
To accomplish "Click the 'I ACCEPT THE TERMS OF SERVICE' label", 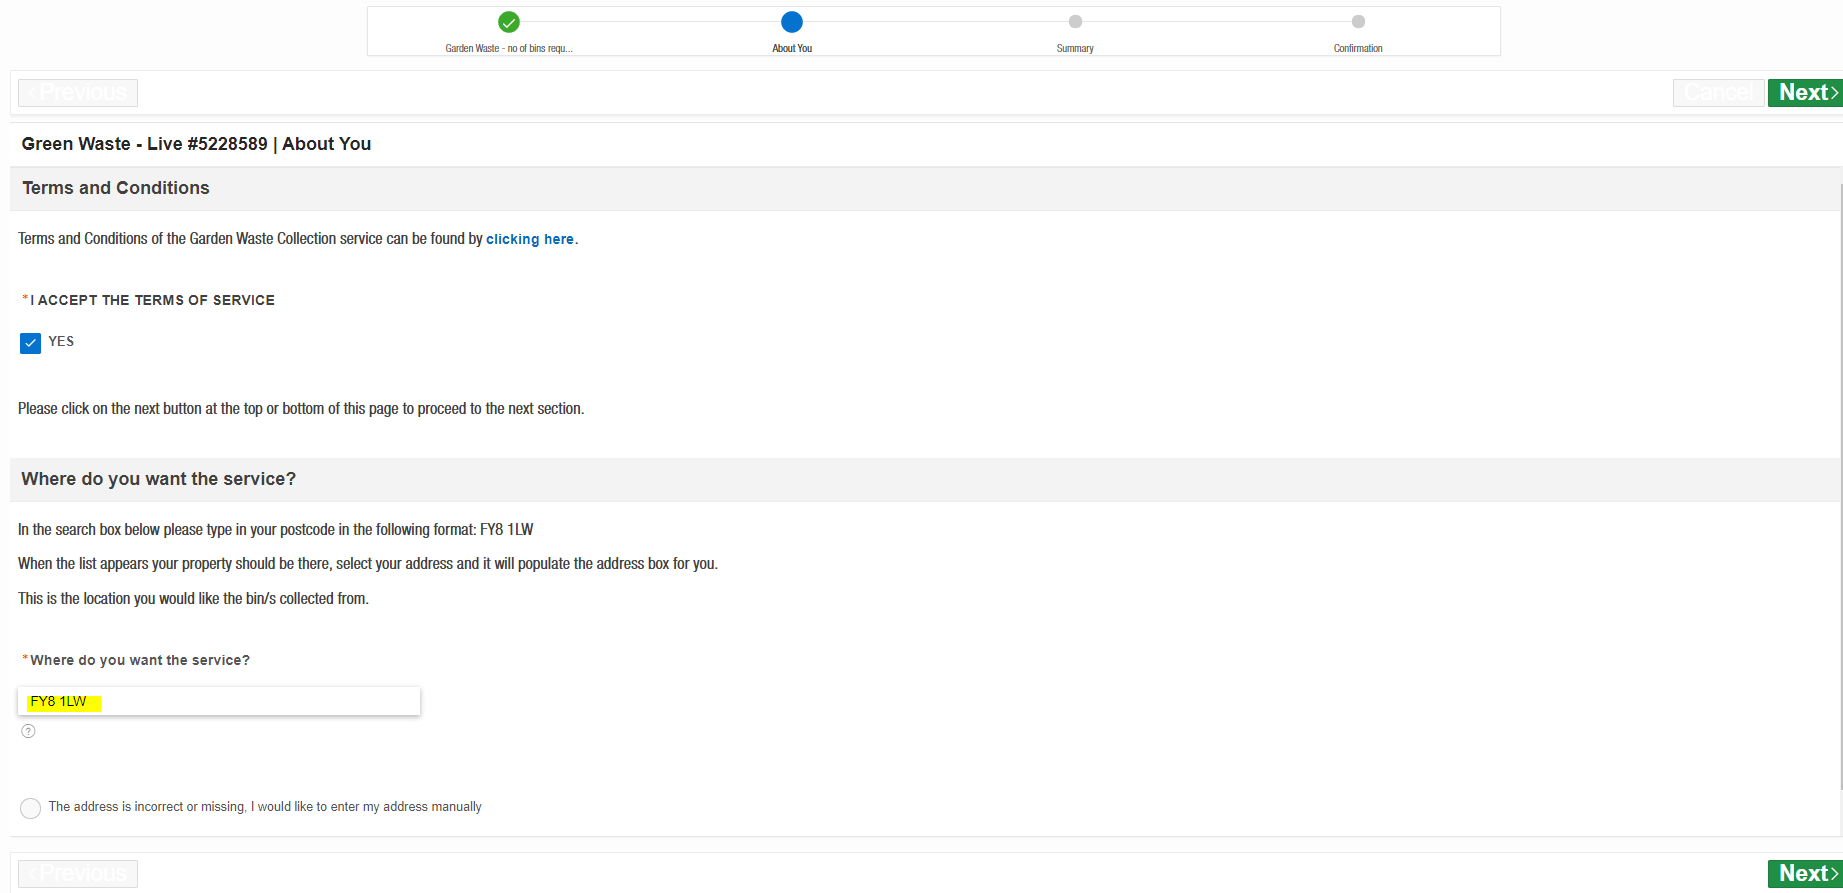I will 152,300.
